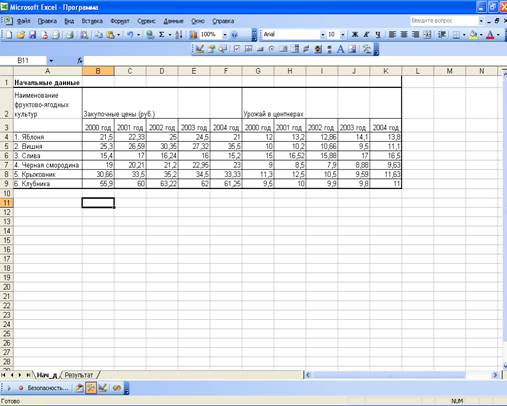Click the AutoSum sigma icon
Image resolution: width=507 pixels, height=406 pixels.
coord(162,35)
